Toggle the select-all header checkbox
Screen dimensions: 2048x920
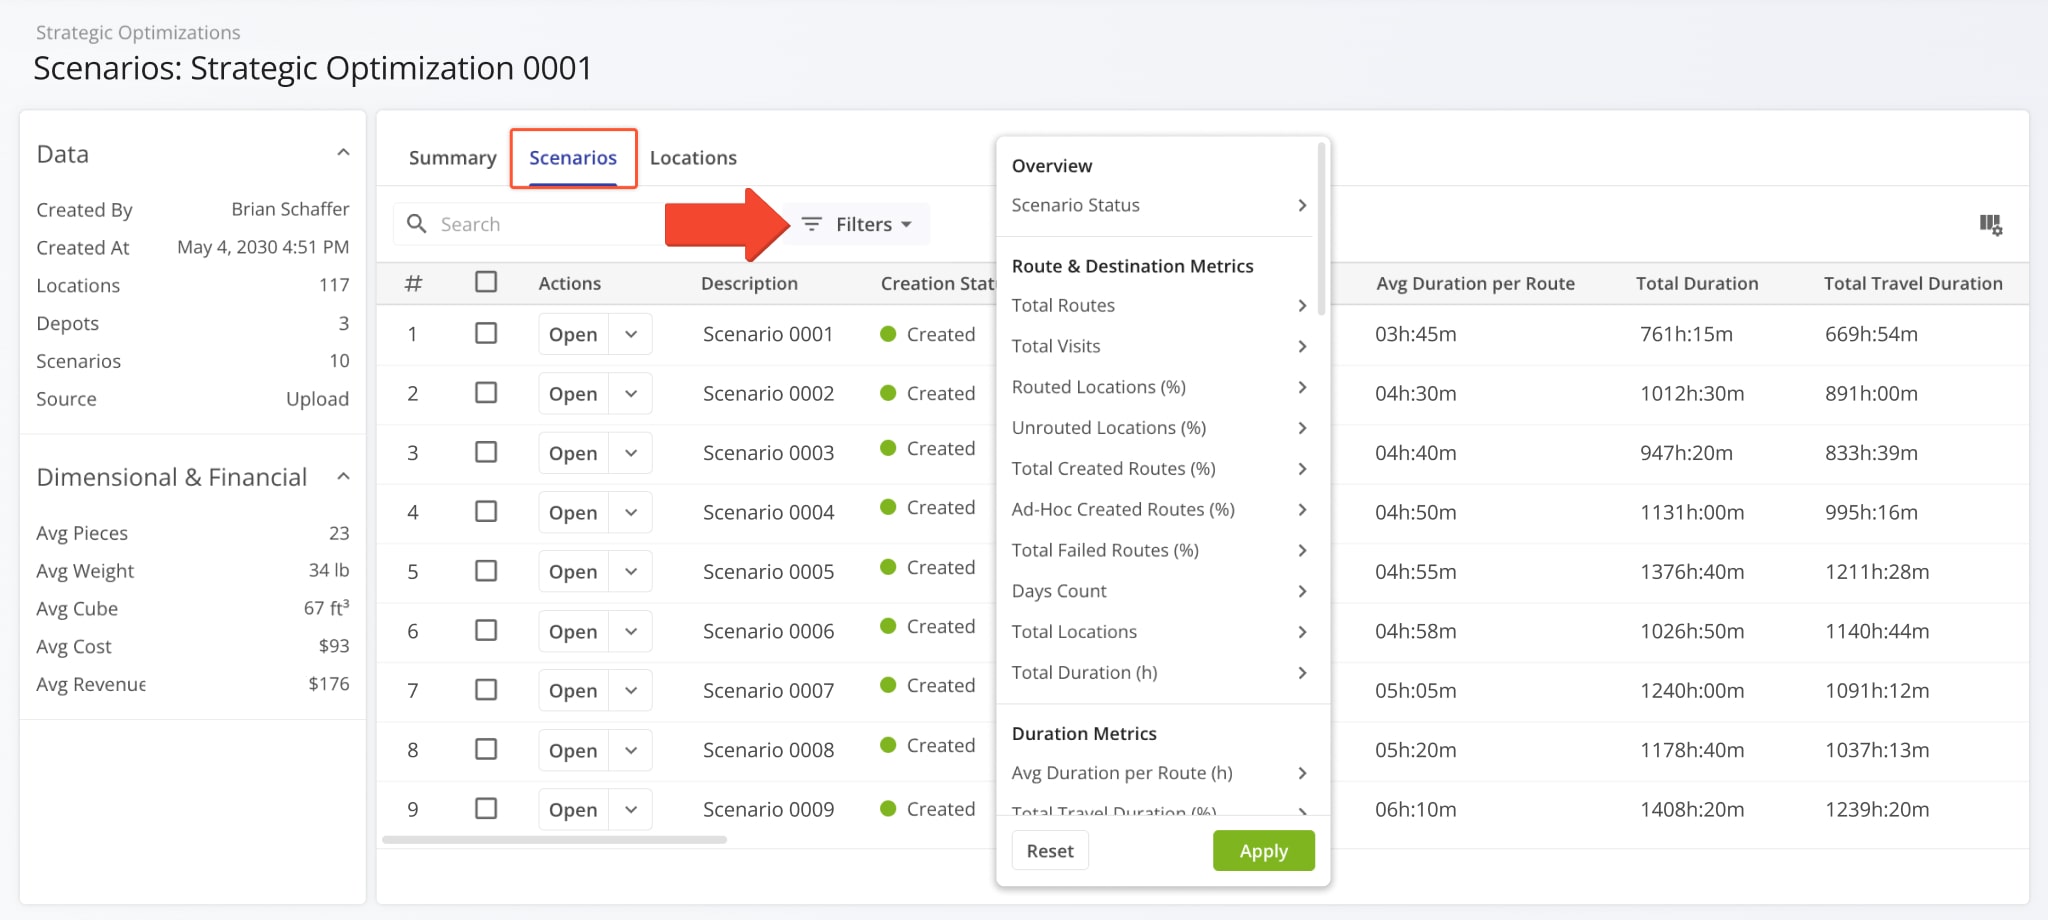coord(486,282)
